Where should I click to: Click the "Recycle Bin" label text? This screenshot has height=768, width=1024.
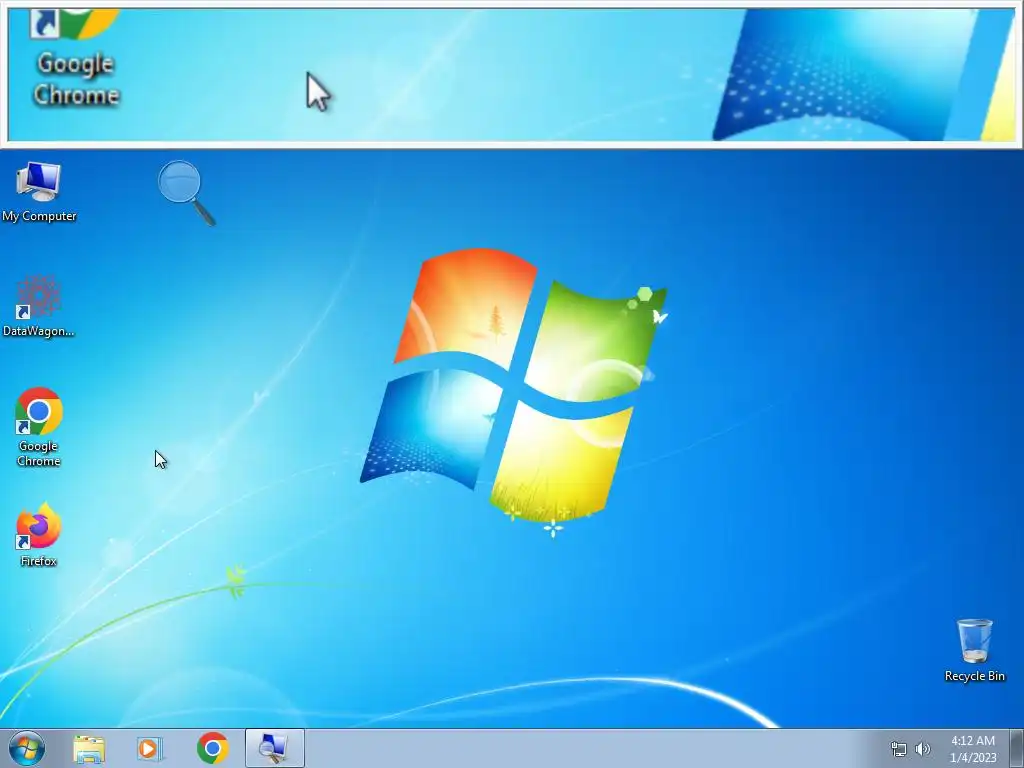[974, 676]
